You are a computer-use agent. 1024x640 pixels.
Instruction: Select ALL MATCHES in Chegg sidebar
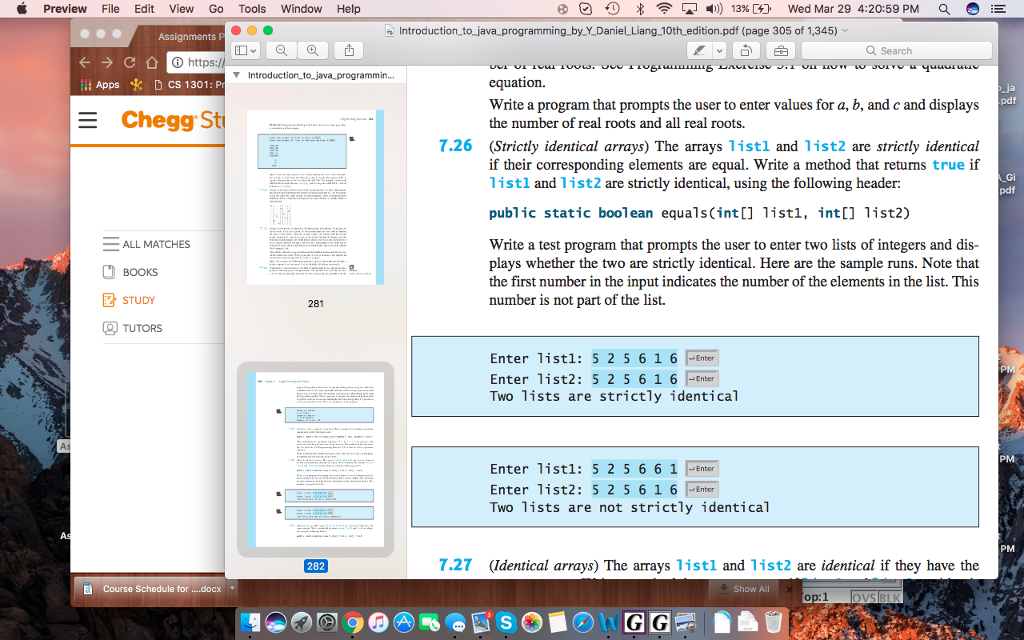tap(146, 244)
